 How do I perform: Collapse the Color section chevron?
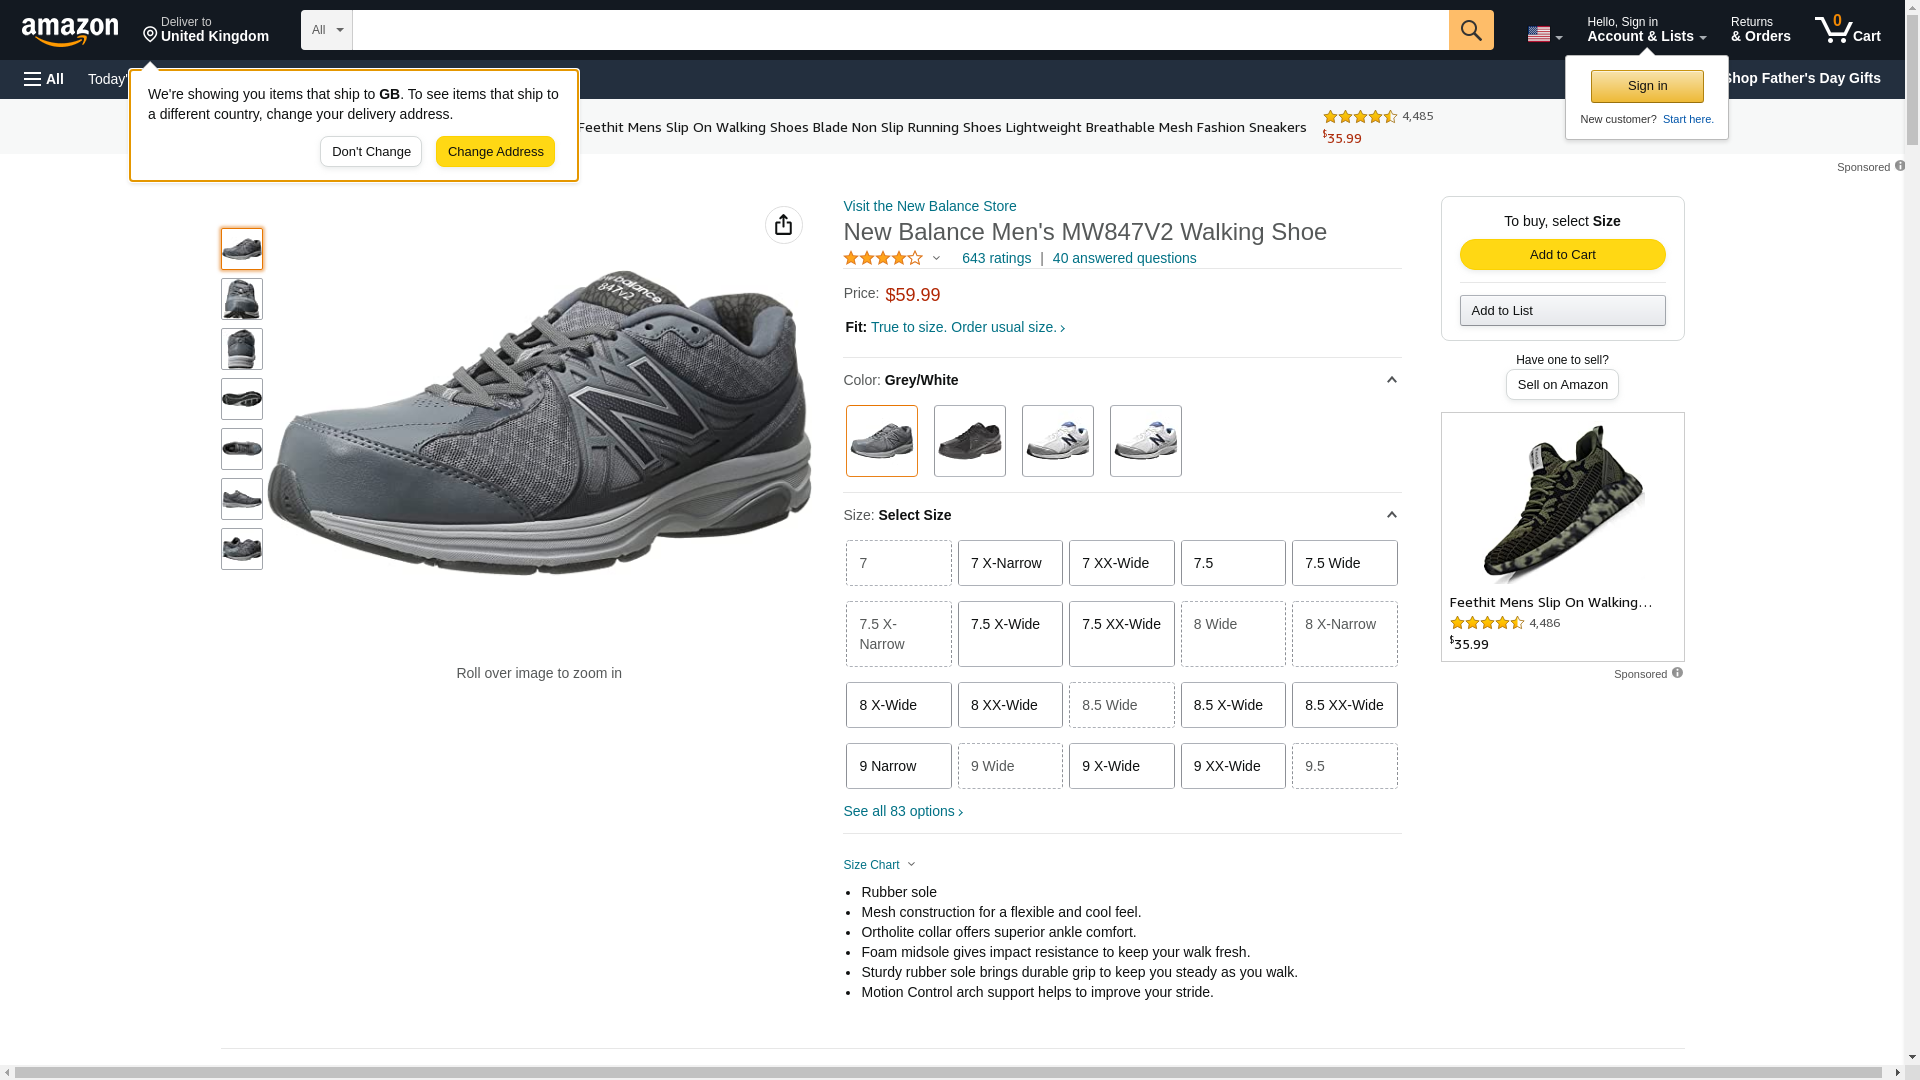point(1391,380)
